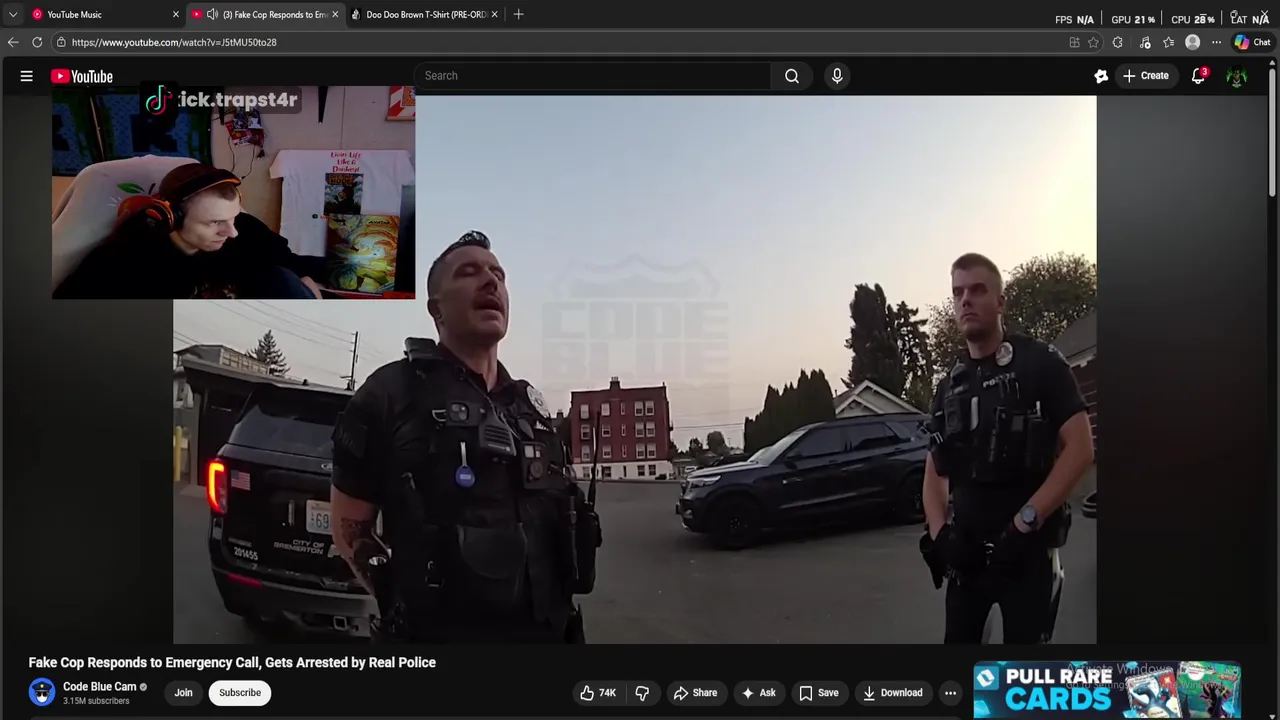
Task: Start voice search with the microphone
Action: pyautogui.click(x=837, y=76)
